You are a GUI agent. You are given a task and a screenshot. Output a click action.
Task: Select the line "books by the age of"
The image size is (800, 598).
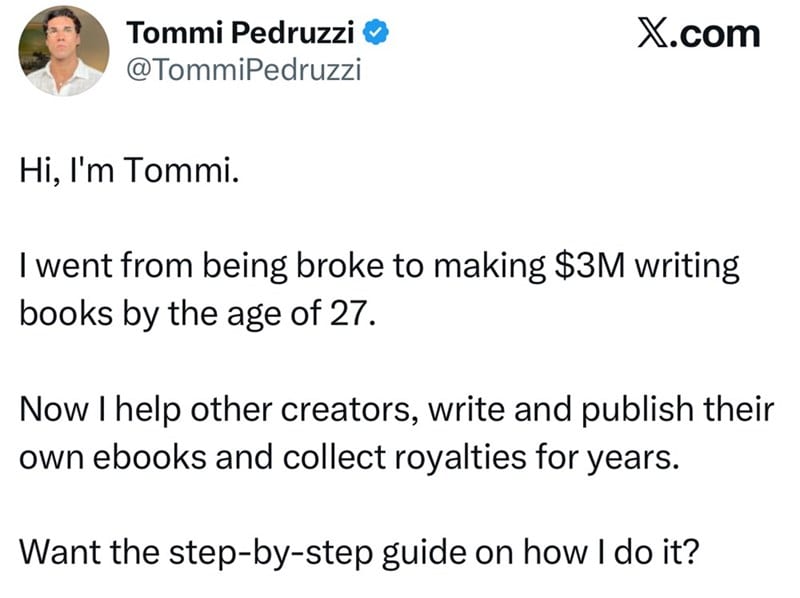coord(170,314)
